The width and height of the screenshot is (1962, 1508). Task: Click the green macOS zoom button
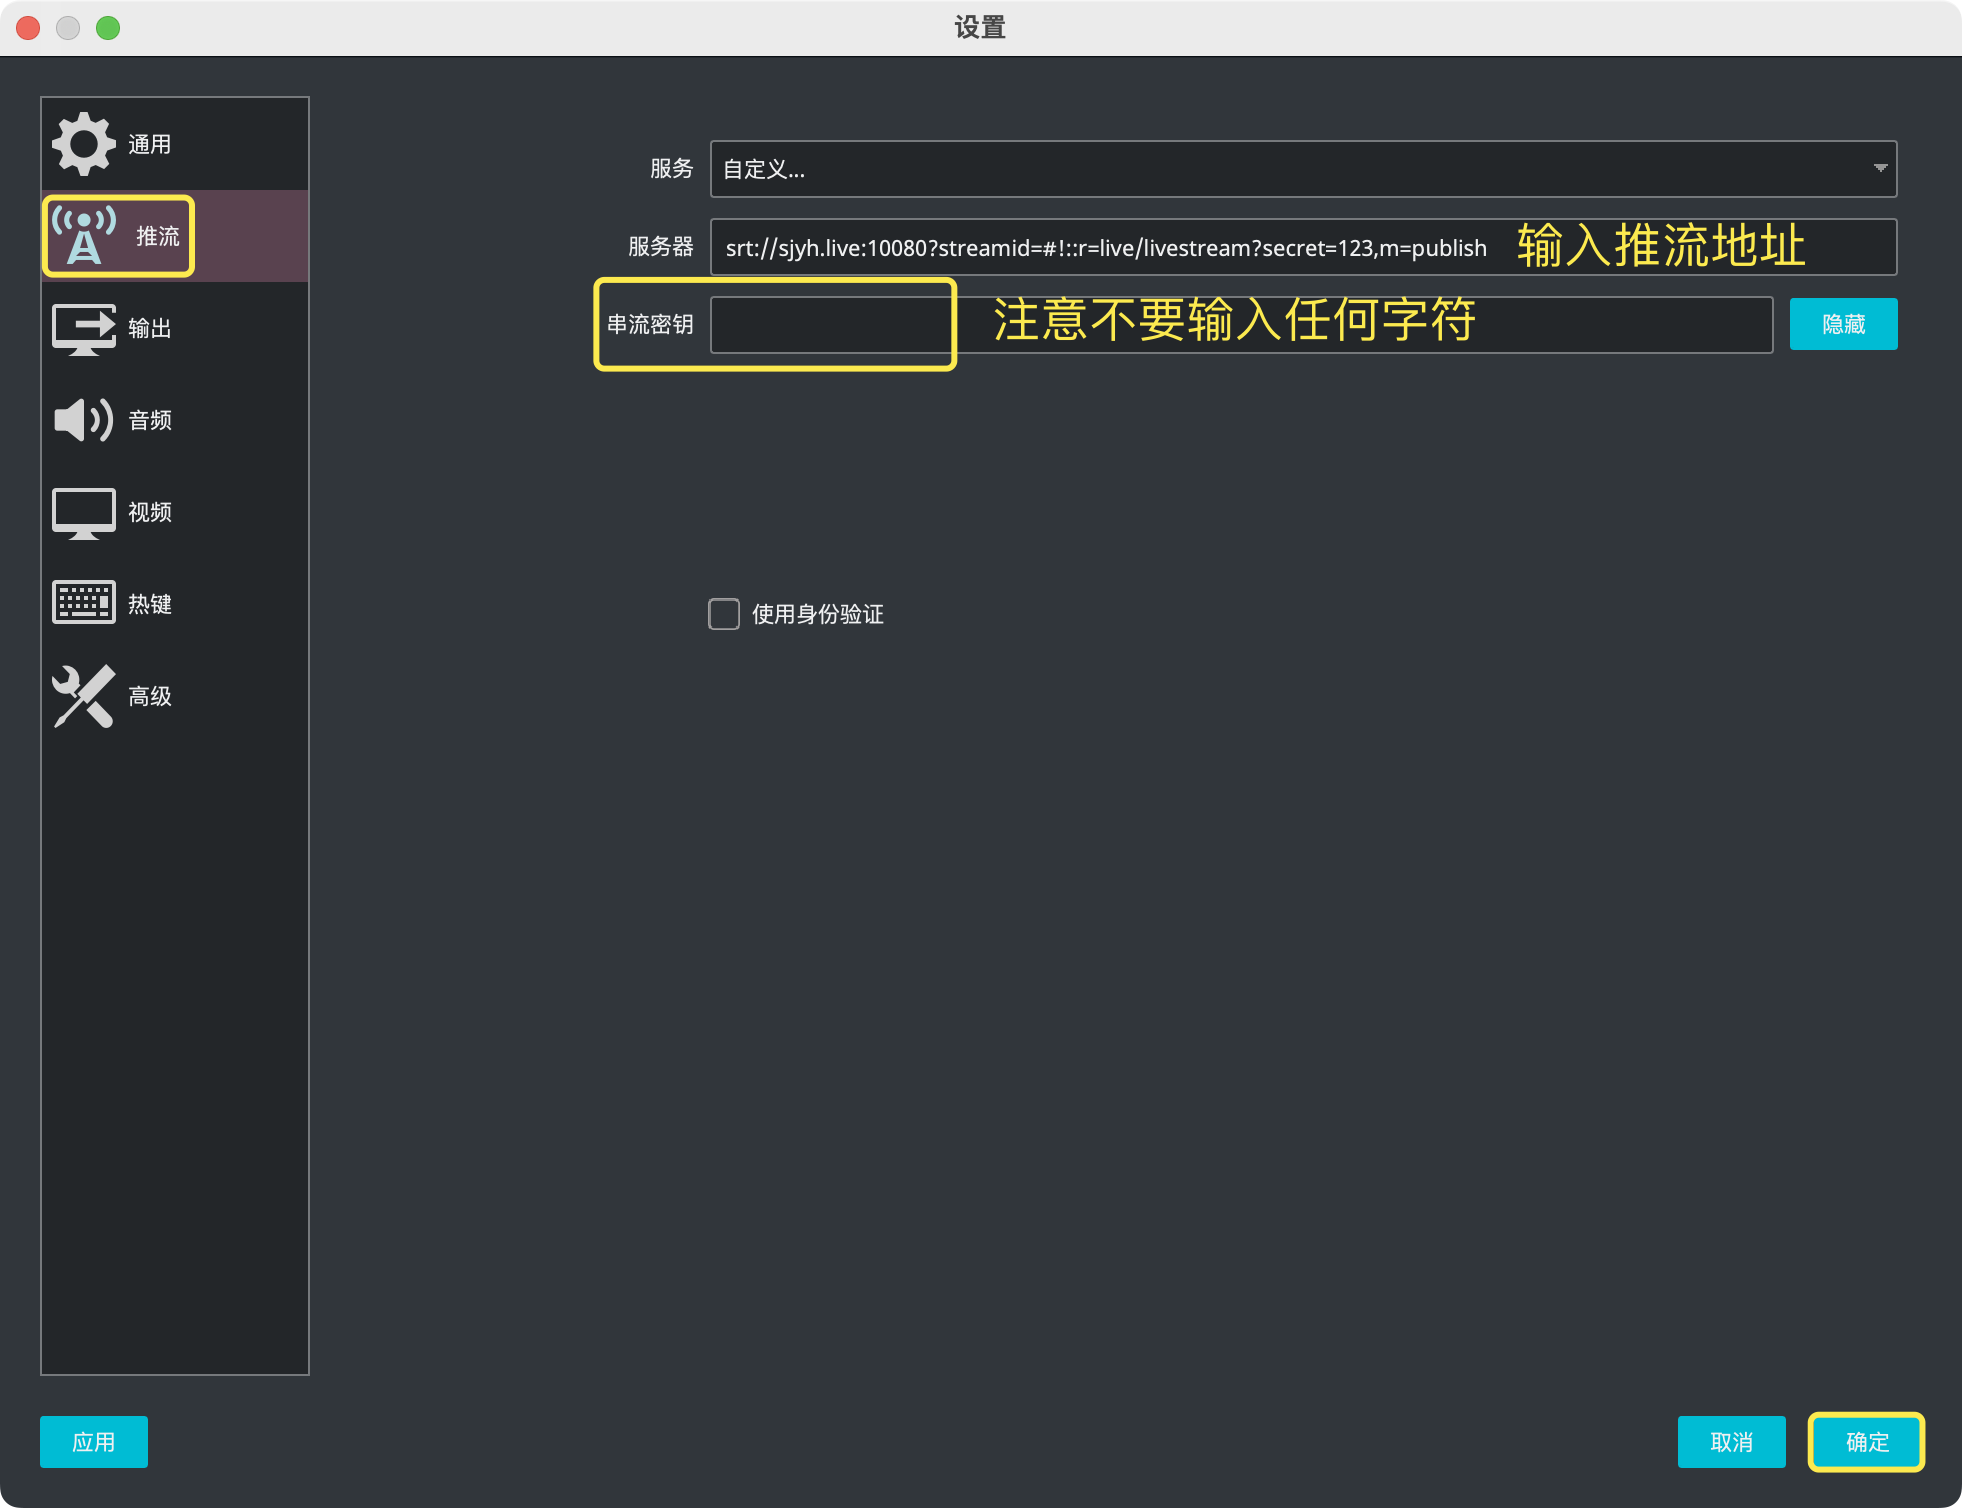click(x=108, y=28)
